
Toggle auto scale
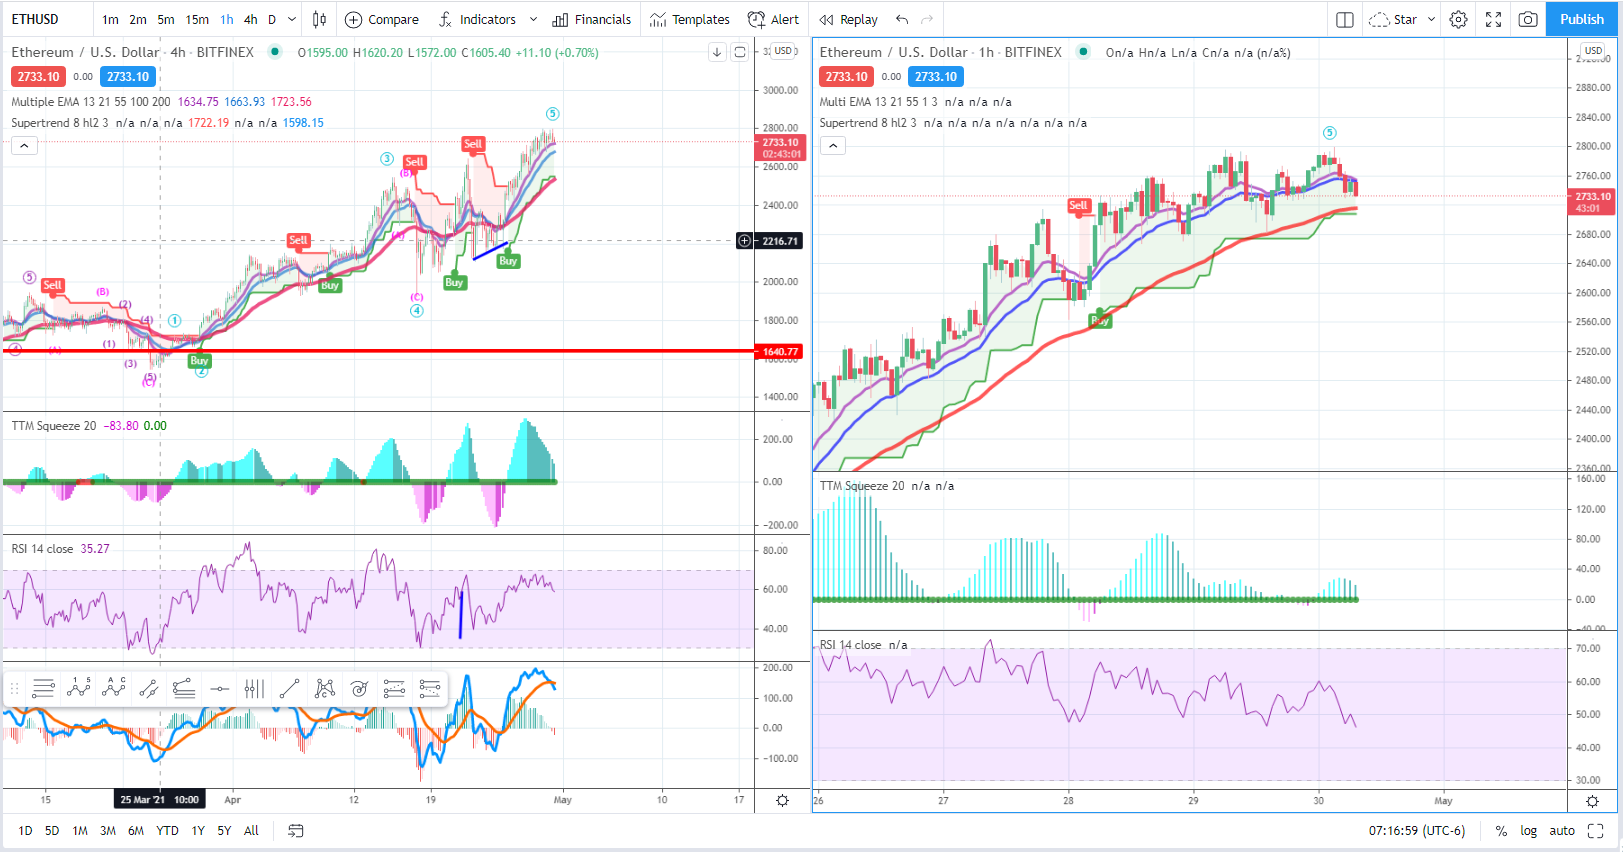(1562, 830)
